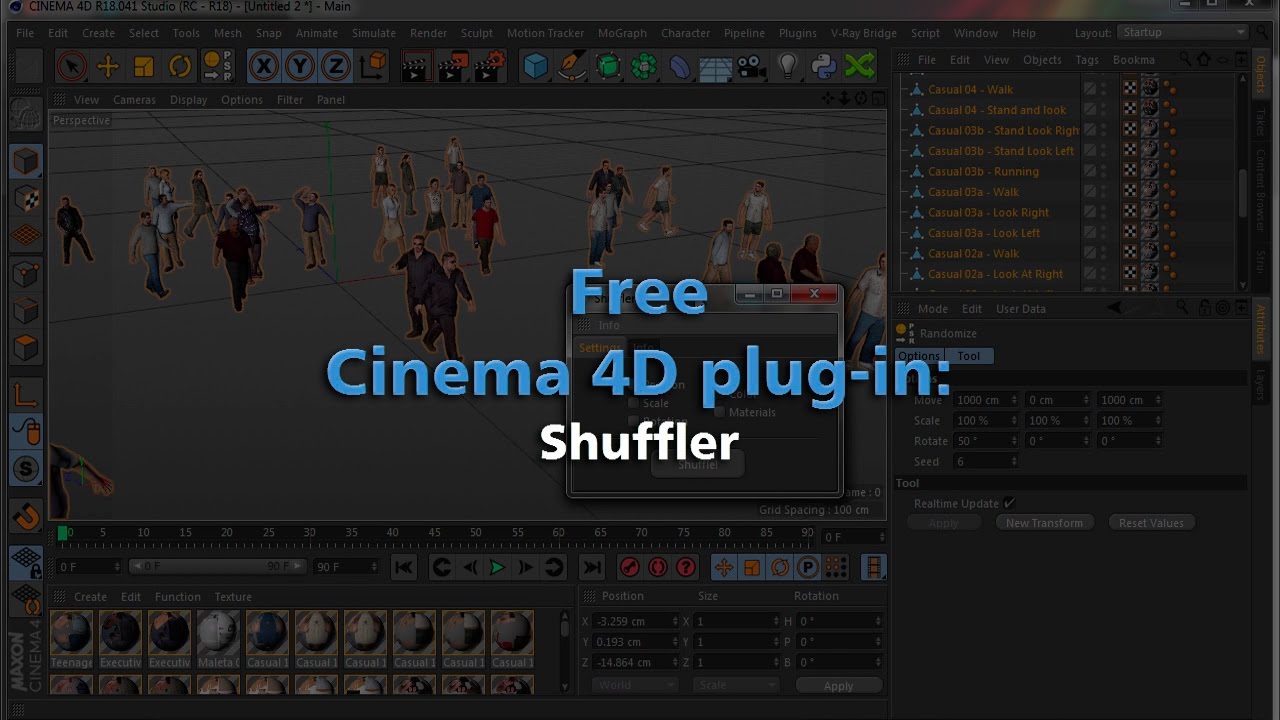
Task: Select the Scale tool in toolbar
Action: click(x=144, y=66)
